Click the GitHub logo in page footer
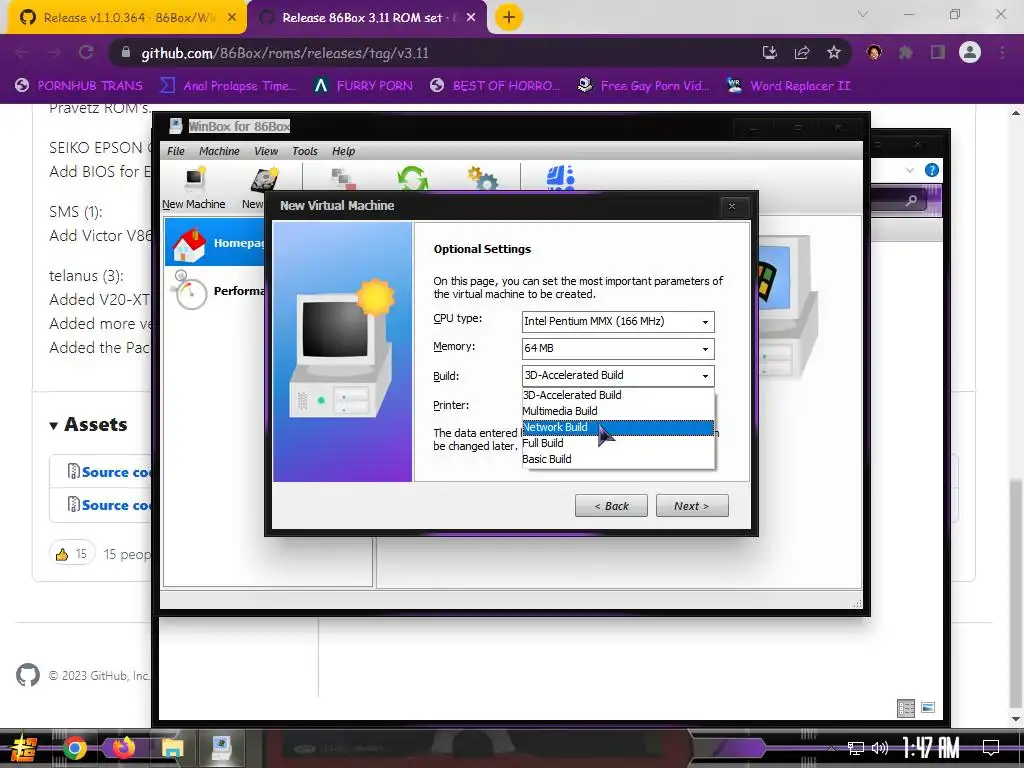Viewport: 1024px width, 768px height. (x=28, y=675)
